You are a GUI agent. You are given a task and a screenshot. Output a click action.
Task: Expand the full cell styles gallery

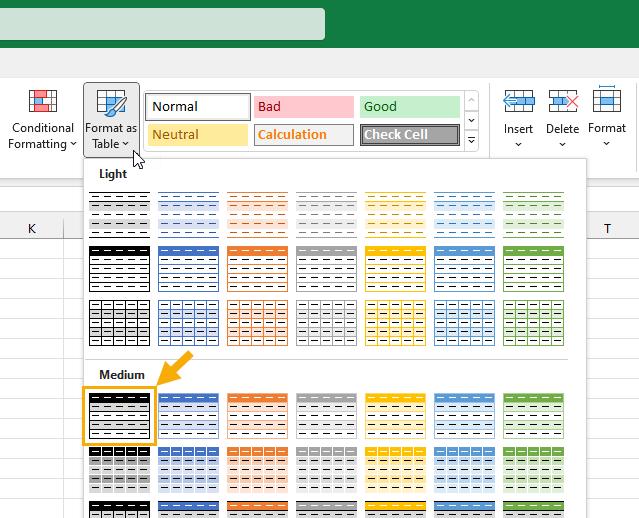(472, 141)
